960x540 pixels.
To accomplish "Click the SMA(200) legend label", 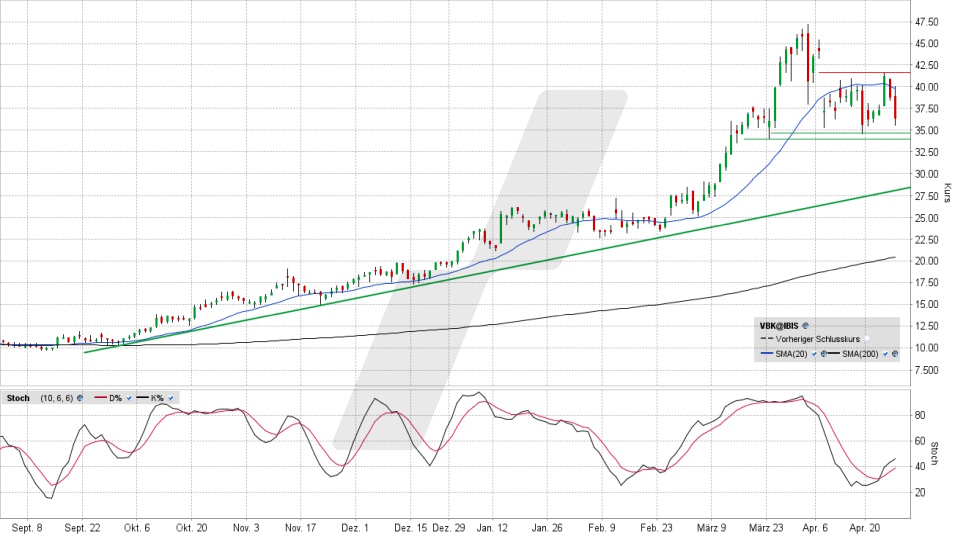I will pos(860,354).
